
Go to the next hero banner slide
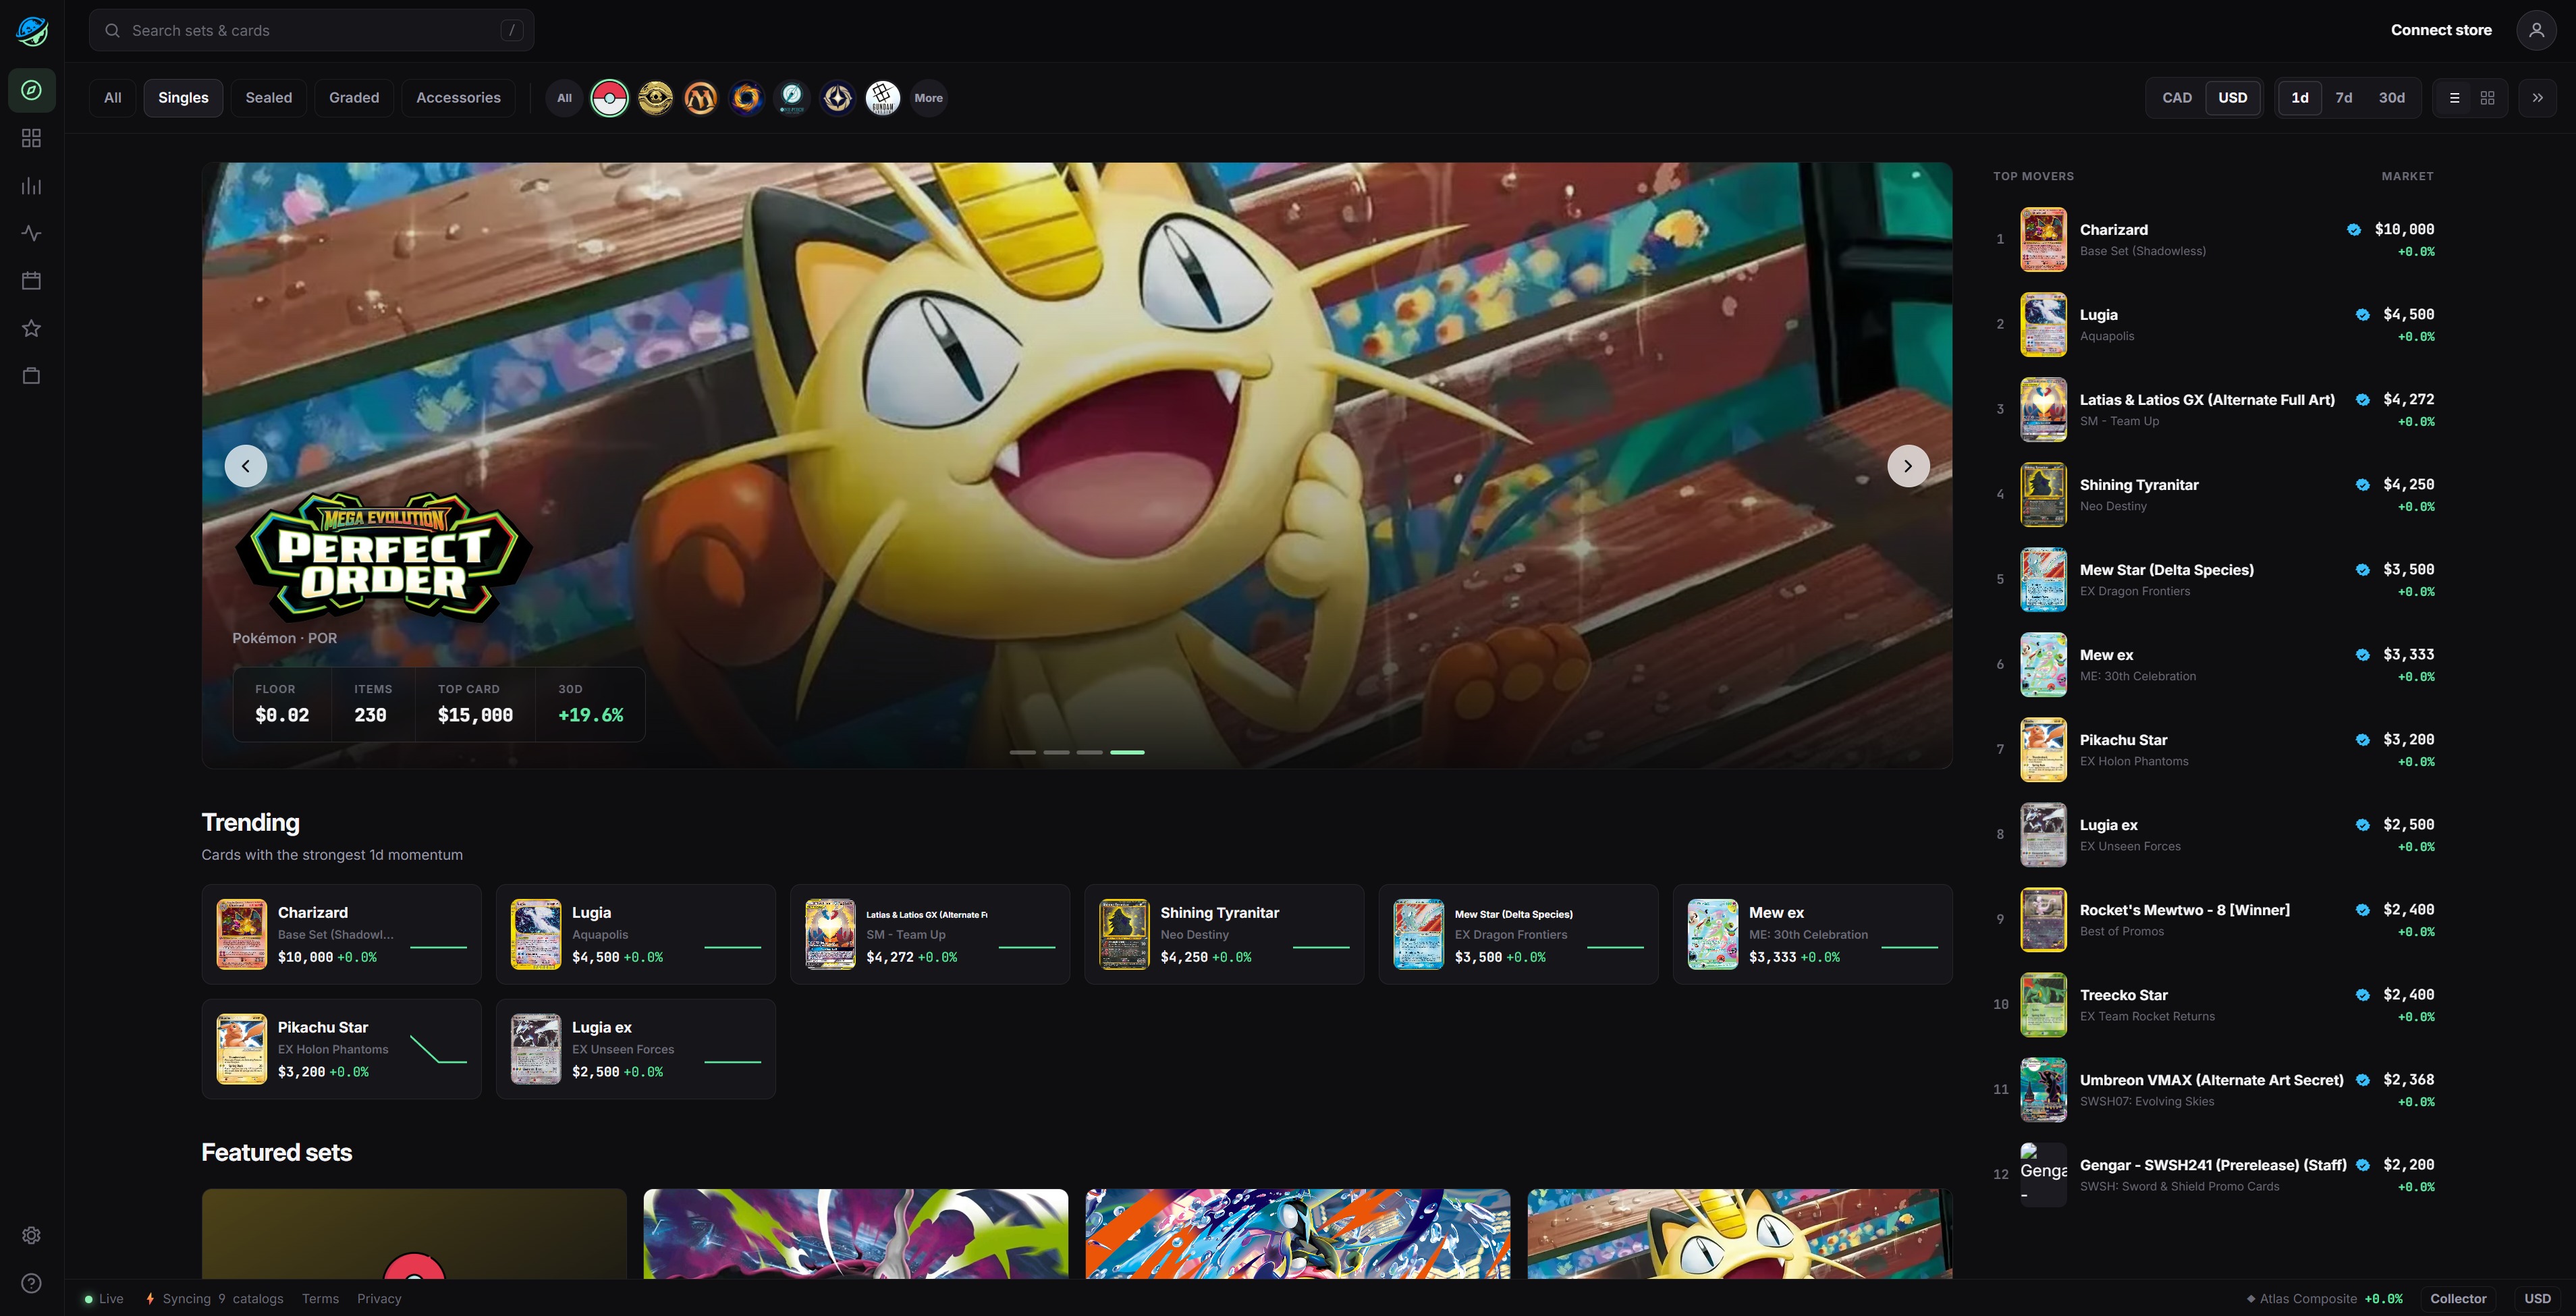[x=1908, y=466]
